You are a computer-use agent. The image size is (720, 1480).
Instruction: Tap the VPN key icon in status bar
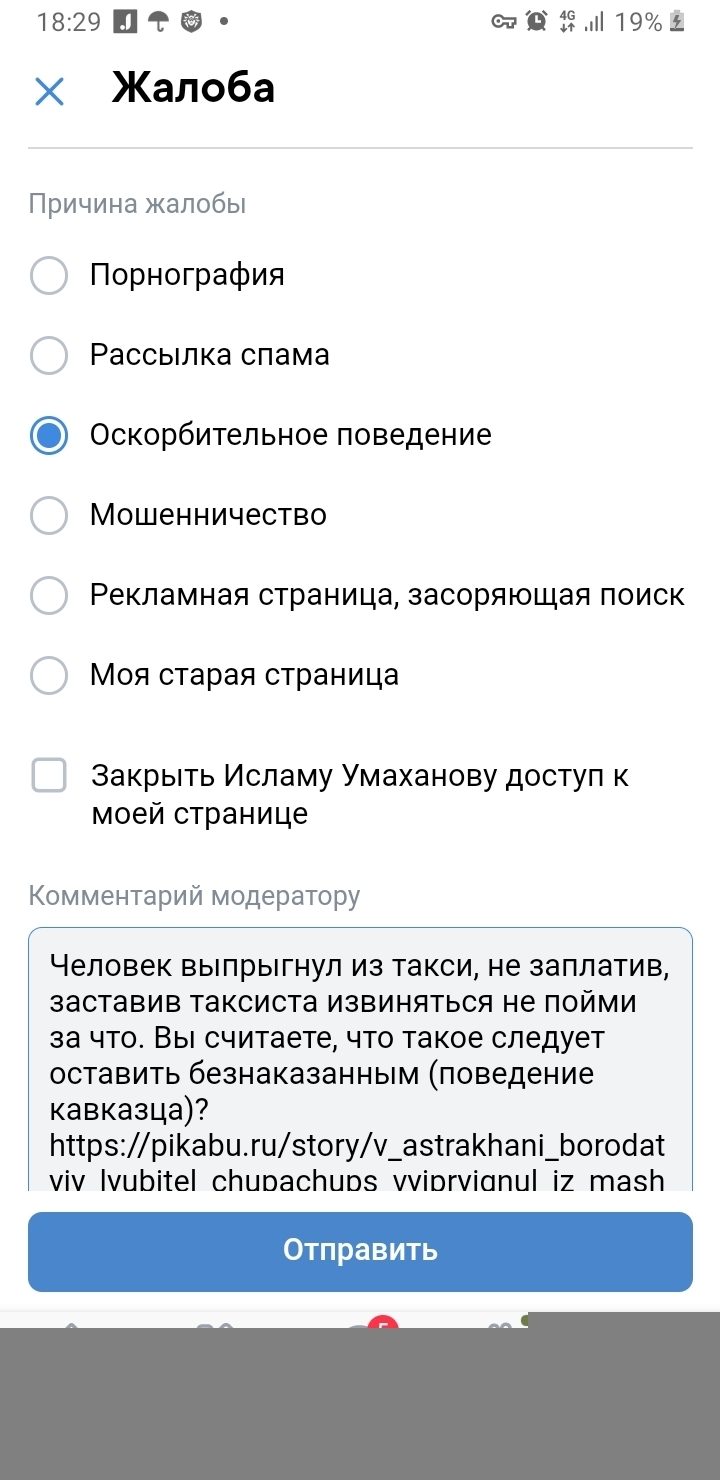504,22
